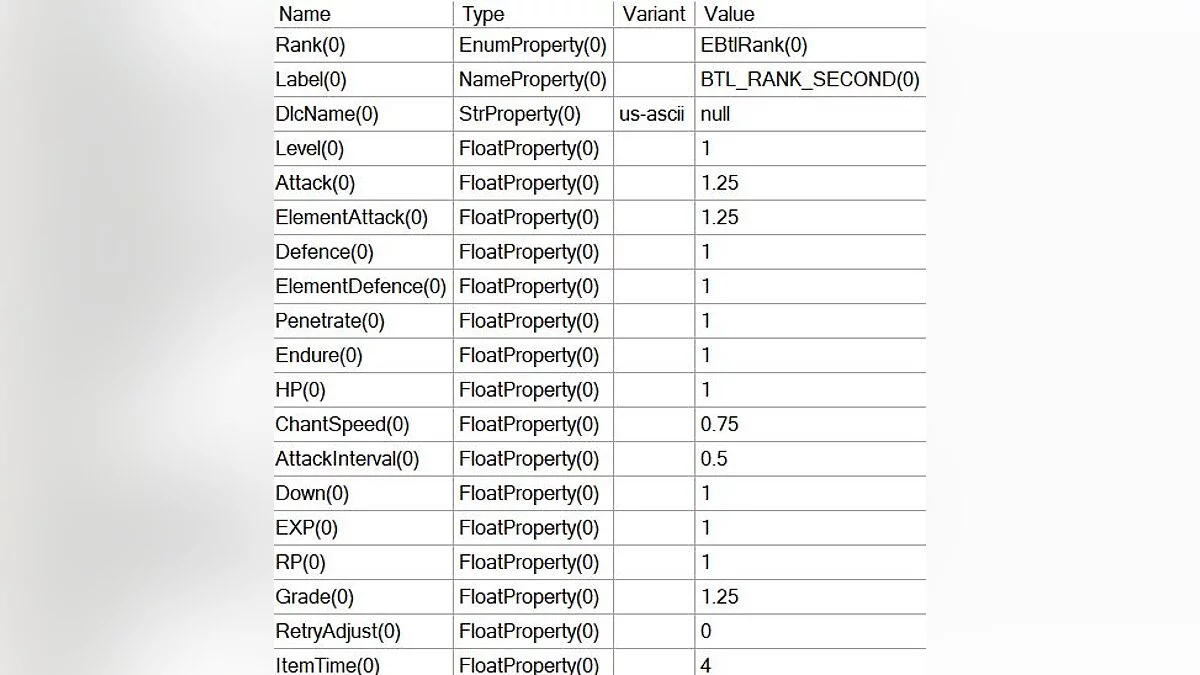Viewport: 1200px width, 675px height.
Task: Click the Penetrate(0) name cell
Action: (x=330, y=321)
